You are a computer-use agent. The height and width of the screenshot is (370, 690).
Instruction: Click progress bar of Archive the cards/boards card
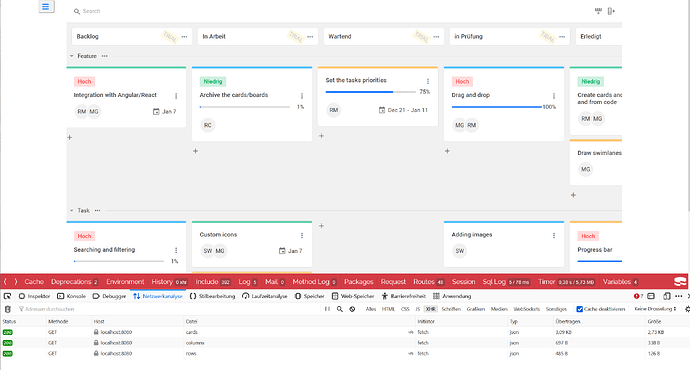point(245,107)
